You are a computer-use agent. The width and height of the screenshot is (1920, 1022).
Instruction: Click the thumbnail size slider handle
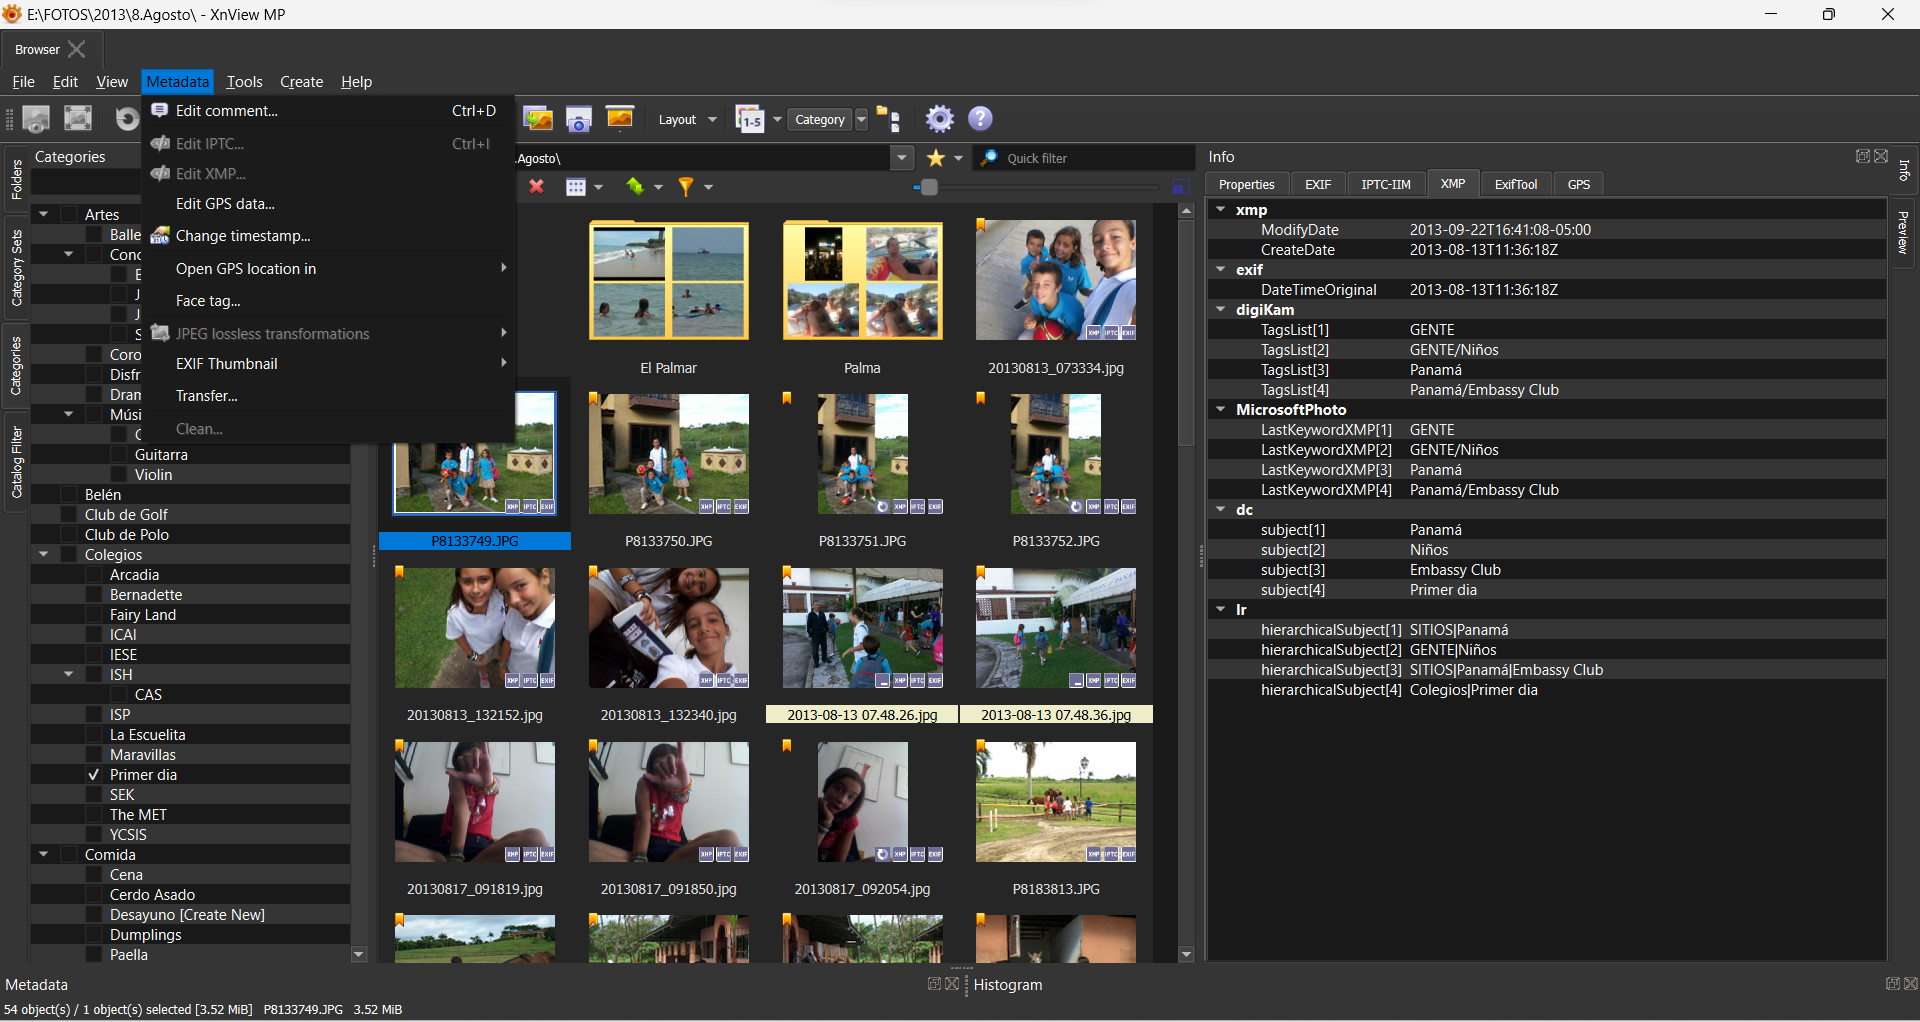point(929,187)
